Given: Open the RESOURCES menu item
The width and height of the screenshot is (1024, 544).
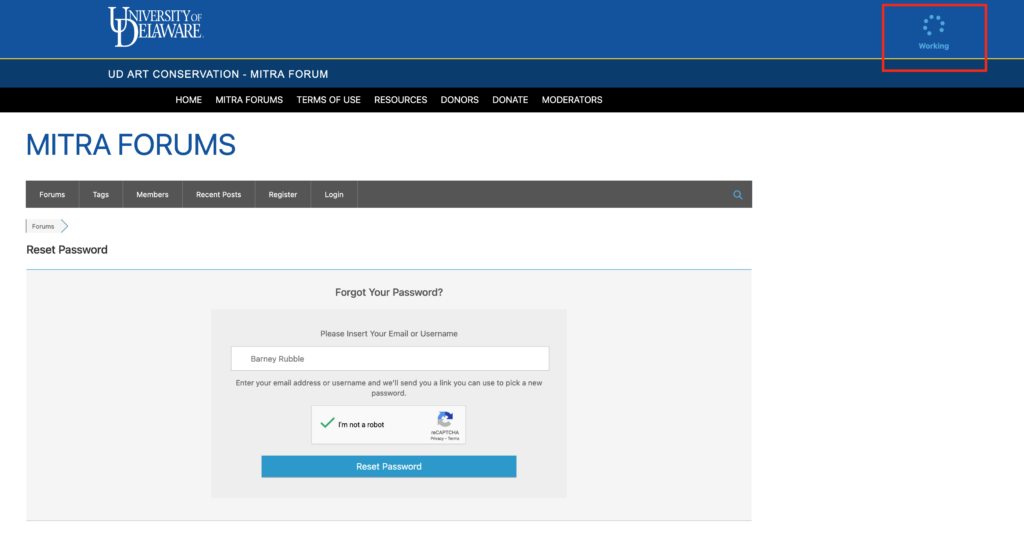Looking at the screenshot, I should click(x=400, y=100).
